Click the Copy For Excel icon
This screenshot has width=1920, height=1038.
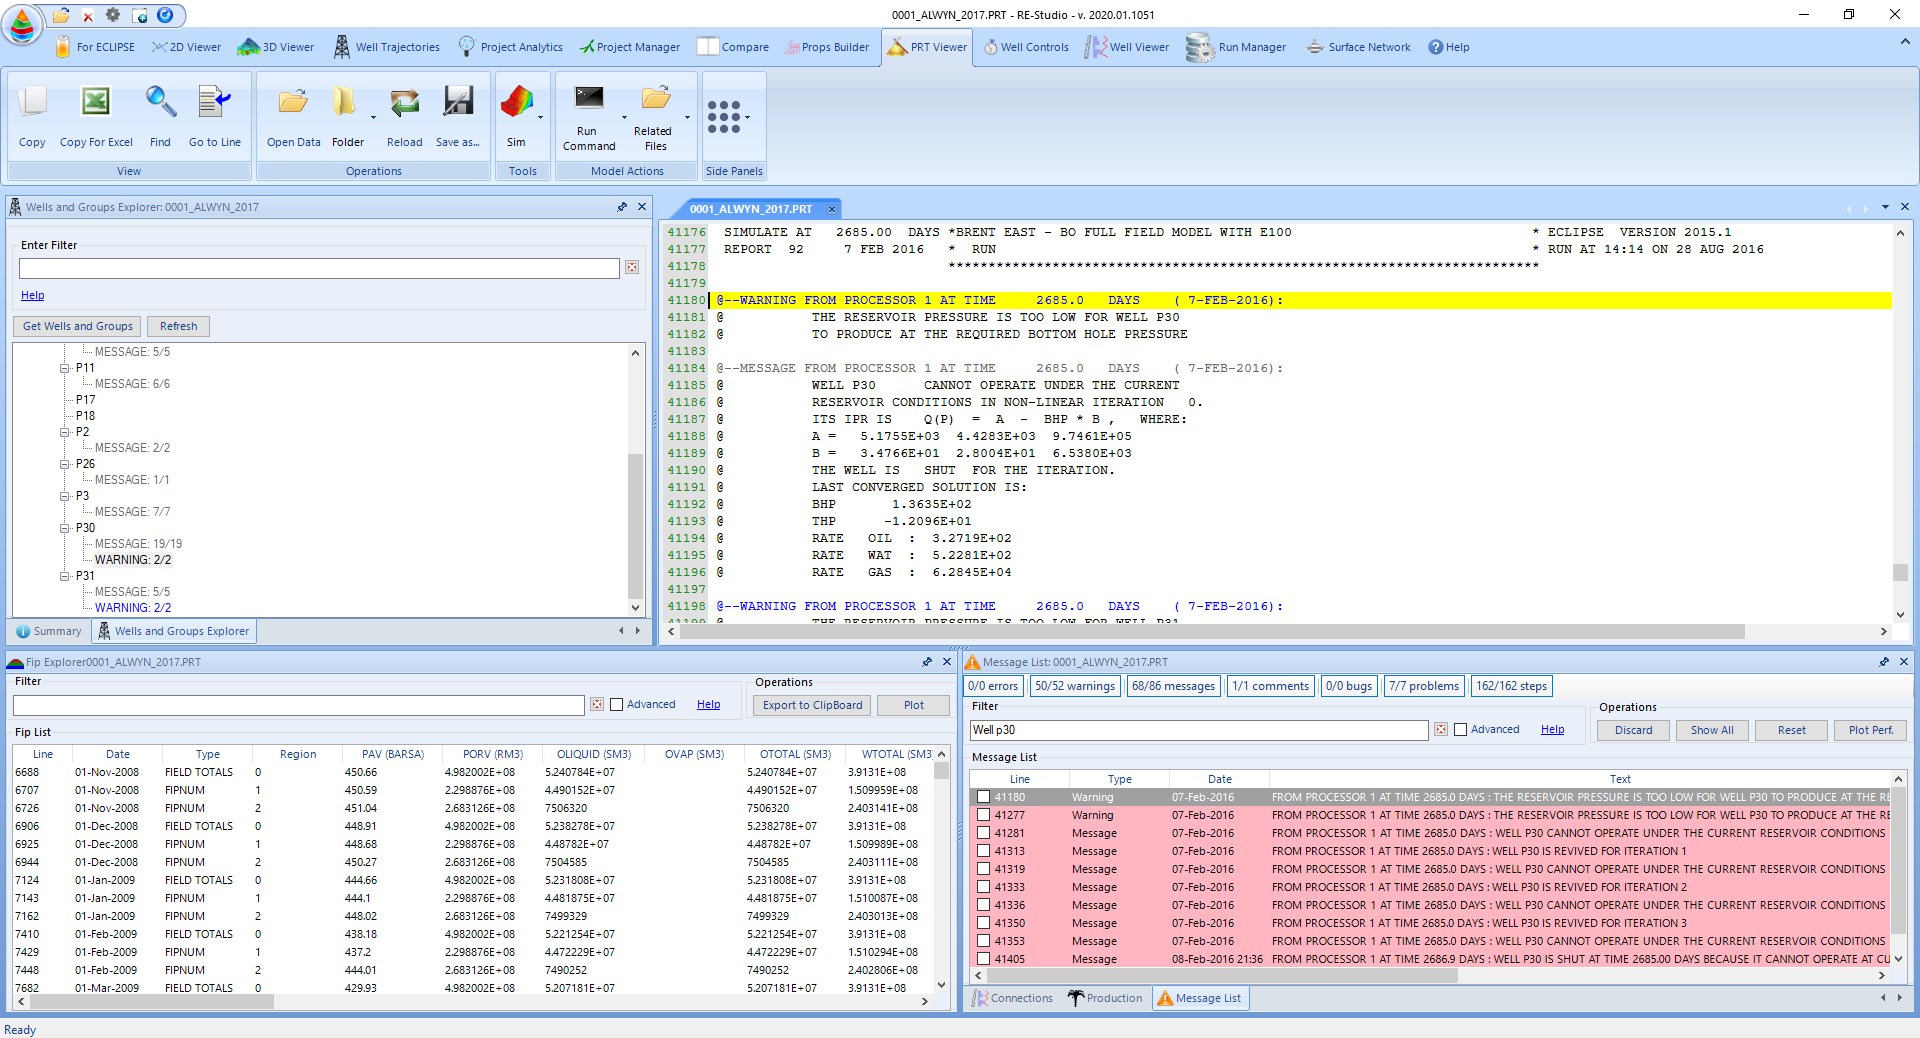click(96, 102)
